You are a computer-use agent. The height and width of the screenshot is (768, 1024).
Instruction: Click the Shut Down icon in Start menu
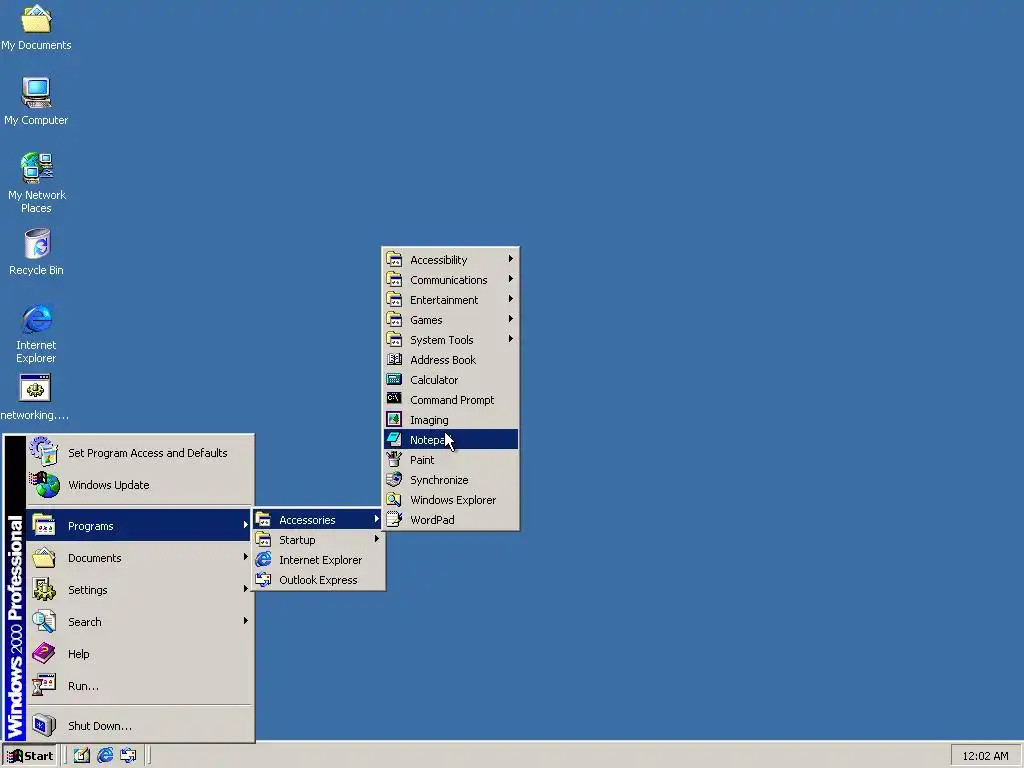[x=44, y=725]
